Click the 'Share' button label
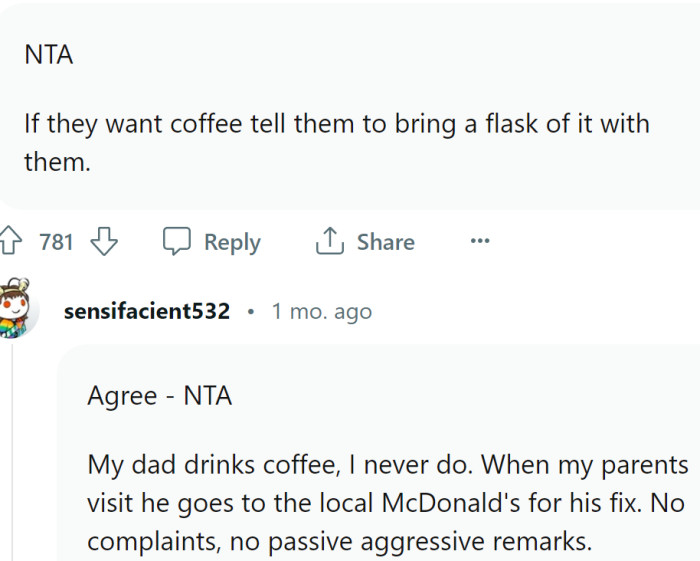 pyautogui.click(x=385, y=242)
